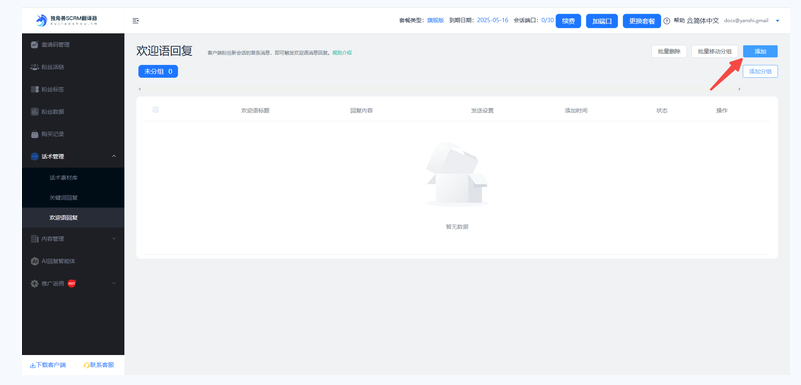
Task: Click the expiry date 2025-05-16
Action: 492,20
